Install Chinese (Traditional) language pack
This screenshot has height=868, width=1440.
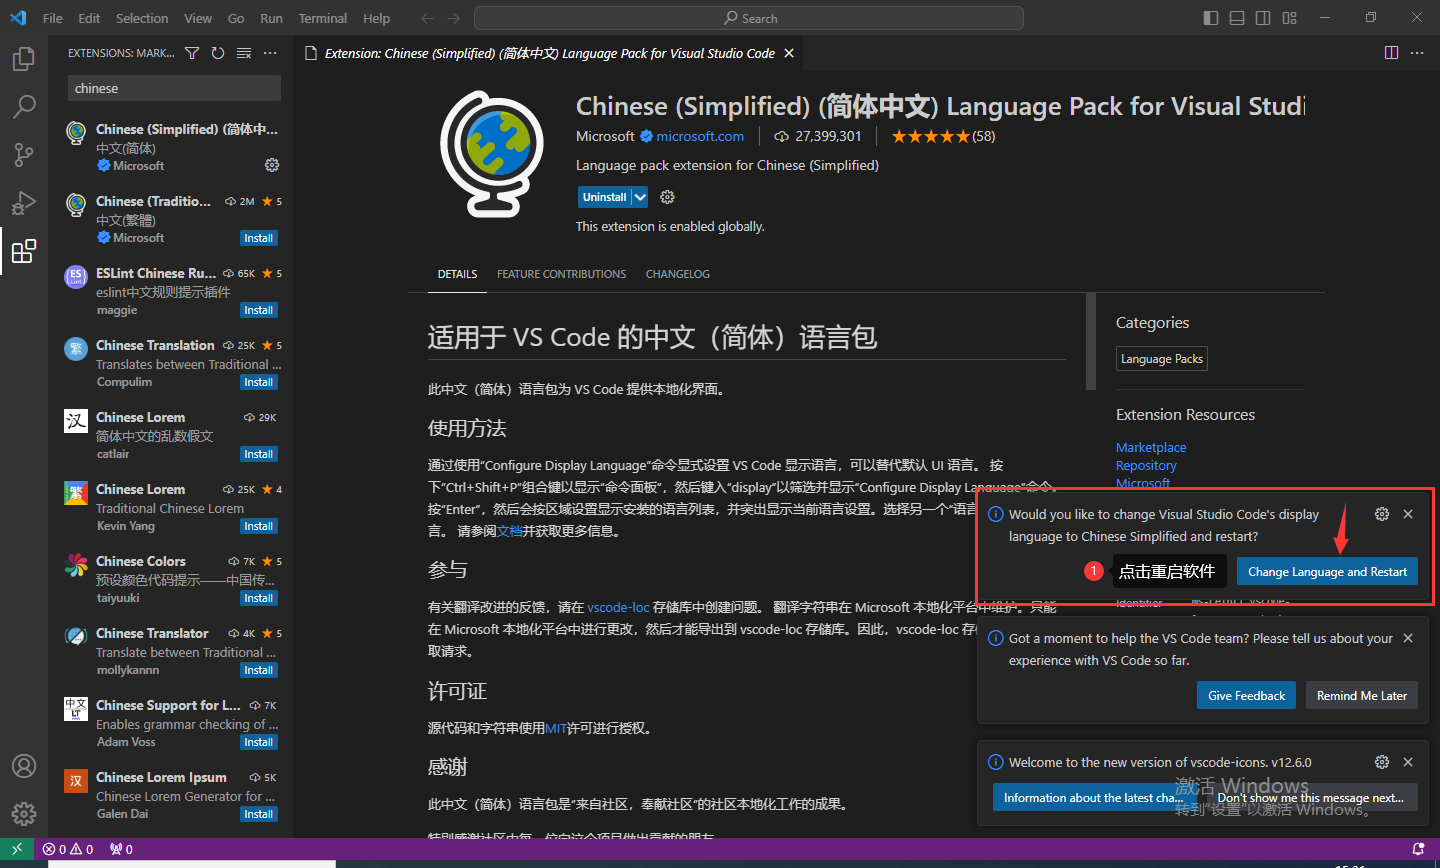(x=259, y=238)
